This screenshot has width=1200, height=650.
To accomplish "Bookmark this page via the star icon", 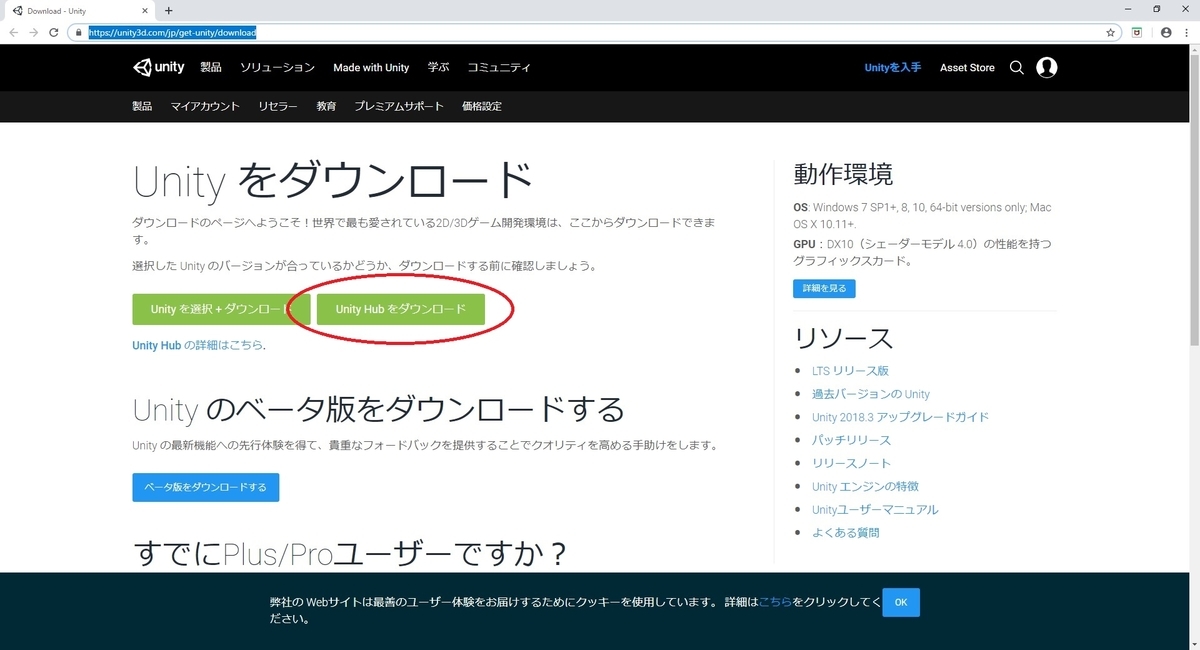I will tap(1110, 32).
